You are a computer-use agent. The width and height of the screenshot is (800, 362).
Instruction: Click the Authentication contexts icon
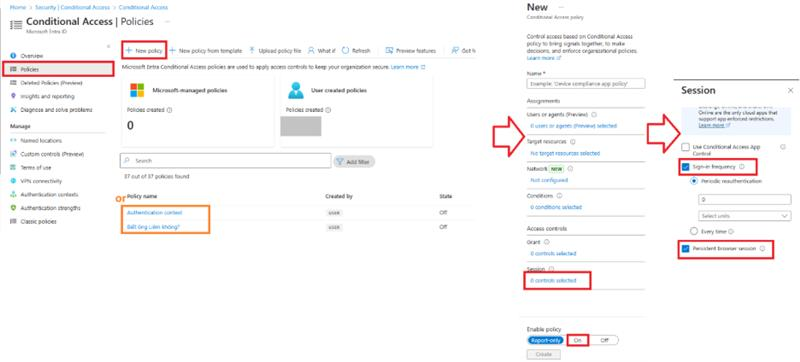[x=13, y=194]
